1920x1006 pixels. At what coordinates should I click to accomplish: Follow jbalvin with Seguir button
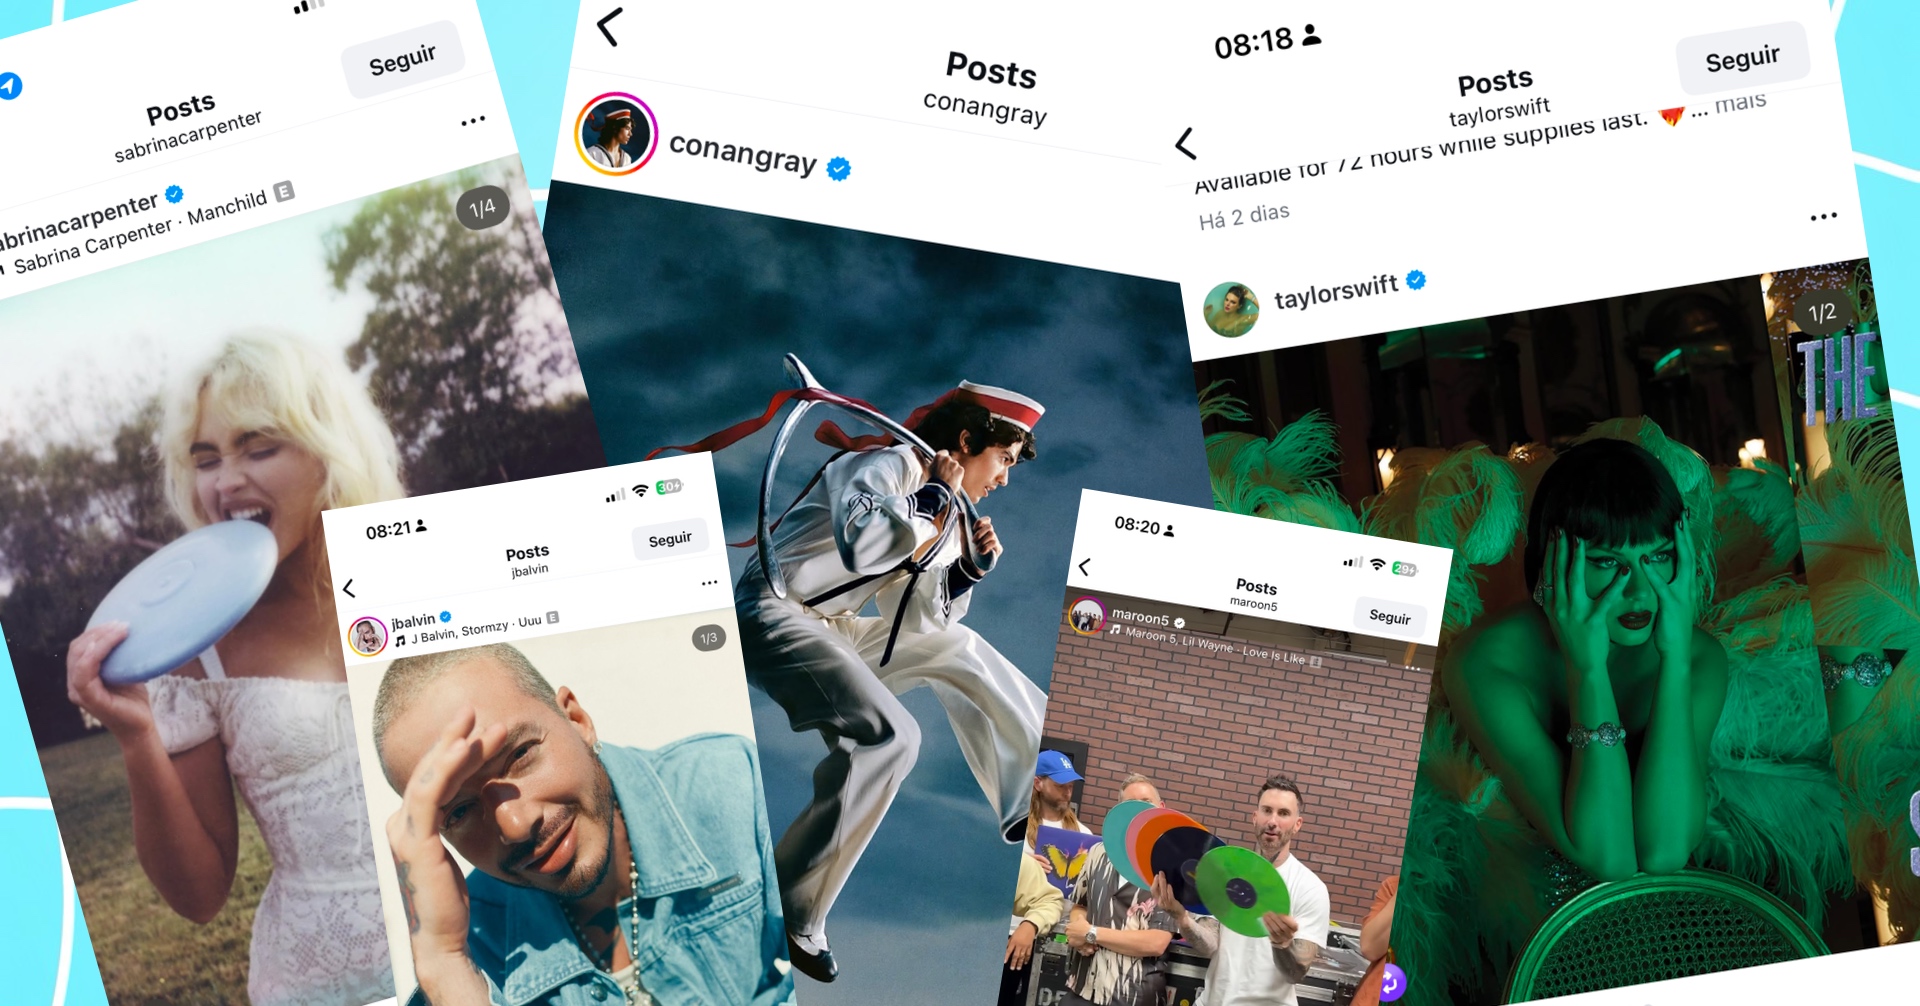click(x=670, y=539)
